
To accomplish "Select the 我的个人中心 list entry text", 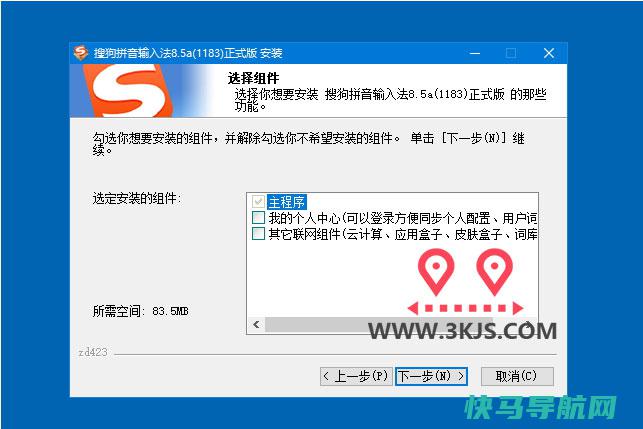I will click(x=402, y=218).
